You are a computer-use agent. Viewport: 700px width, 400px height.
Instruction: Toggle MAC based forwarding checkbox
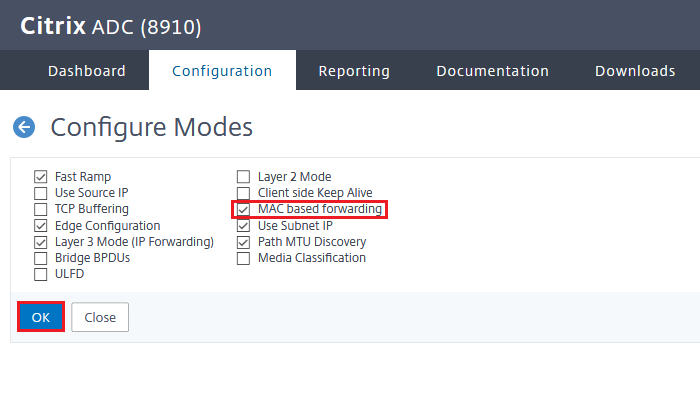243,209
